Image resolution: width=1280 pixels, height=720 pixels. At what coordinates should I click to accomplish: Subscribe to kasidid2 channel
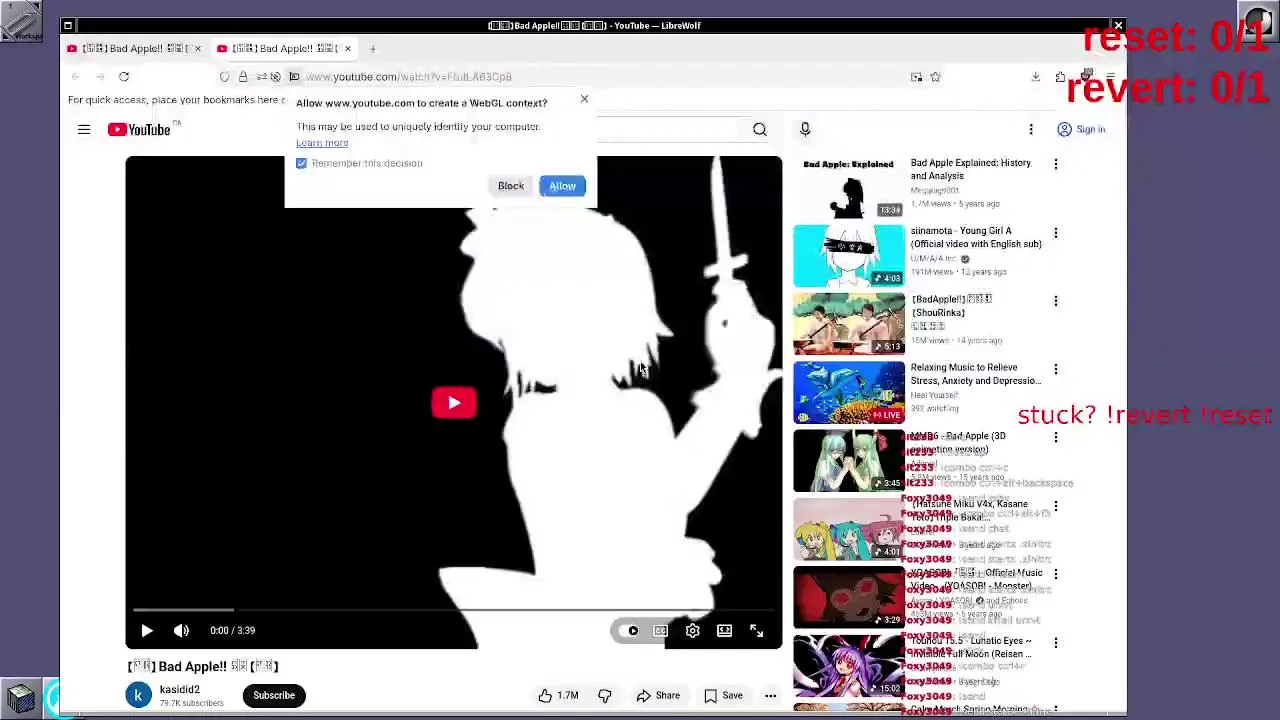274,695
